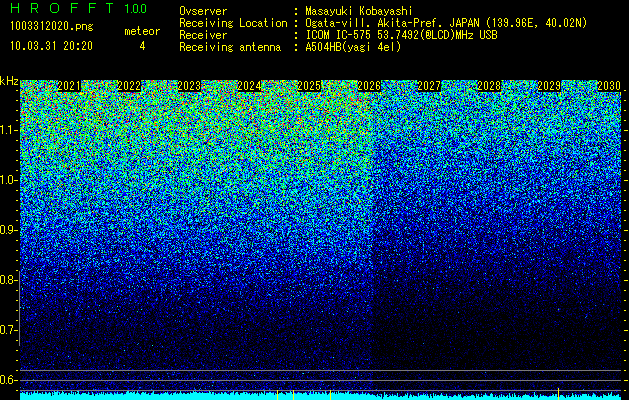629x400 pixels.
Task: Click the 0.9 kHz axis label
Action: point(7,230)
